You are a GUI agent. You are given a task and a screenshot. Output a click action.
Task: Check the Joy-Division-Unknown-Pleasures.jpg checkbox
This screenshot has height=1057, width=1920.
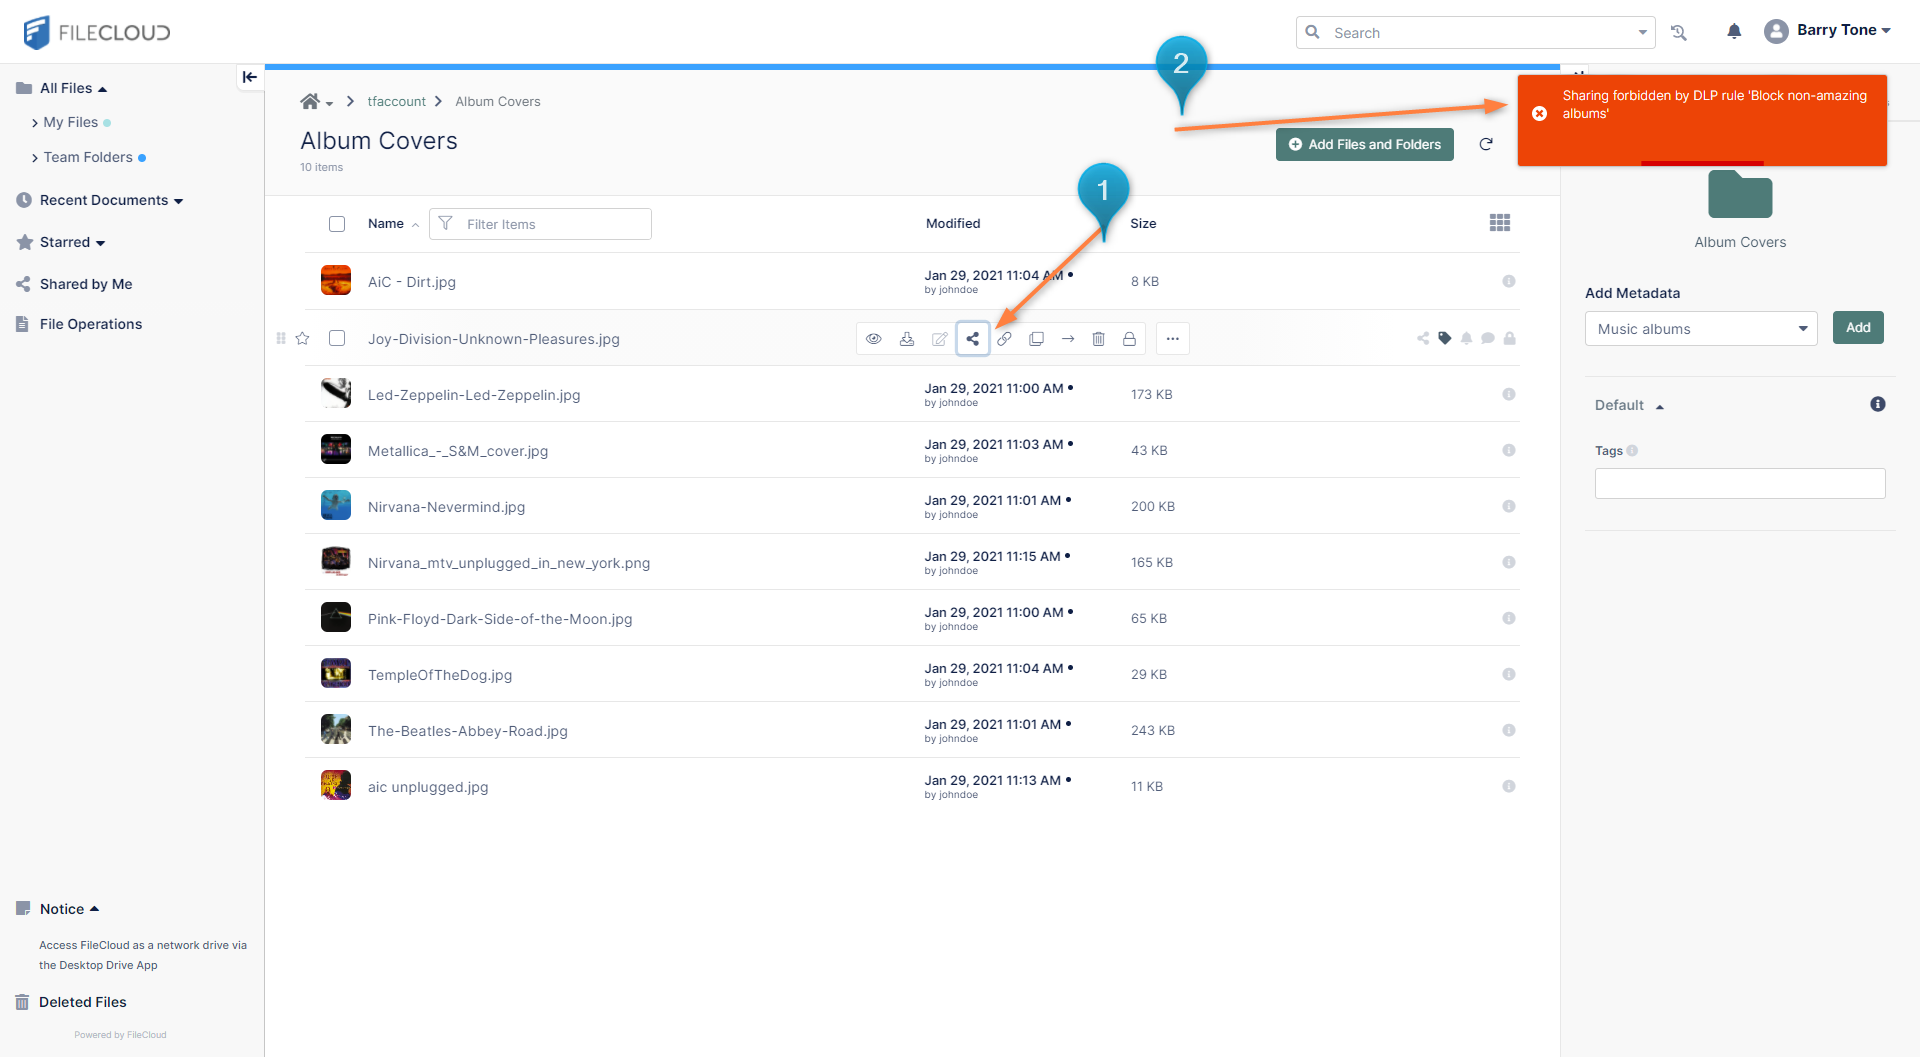[x=337, y=338]
